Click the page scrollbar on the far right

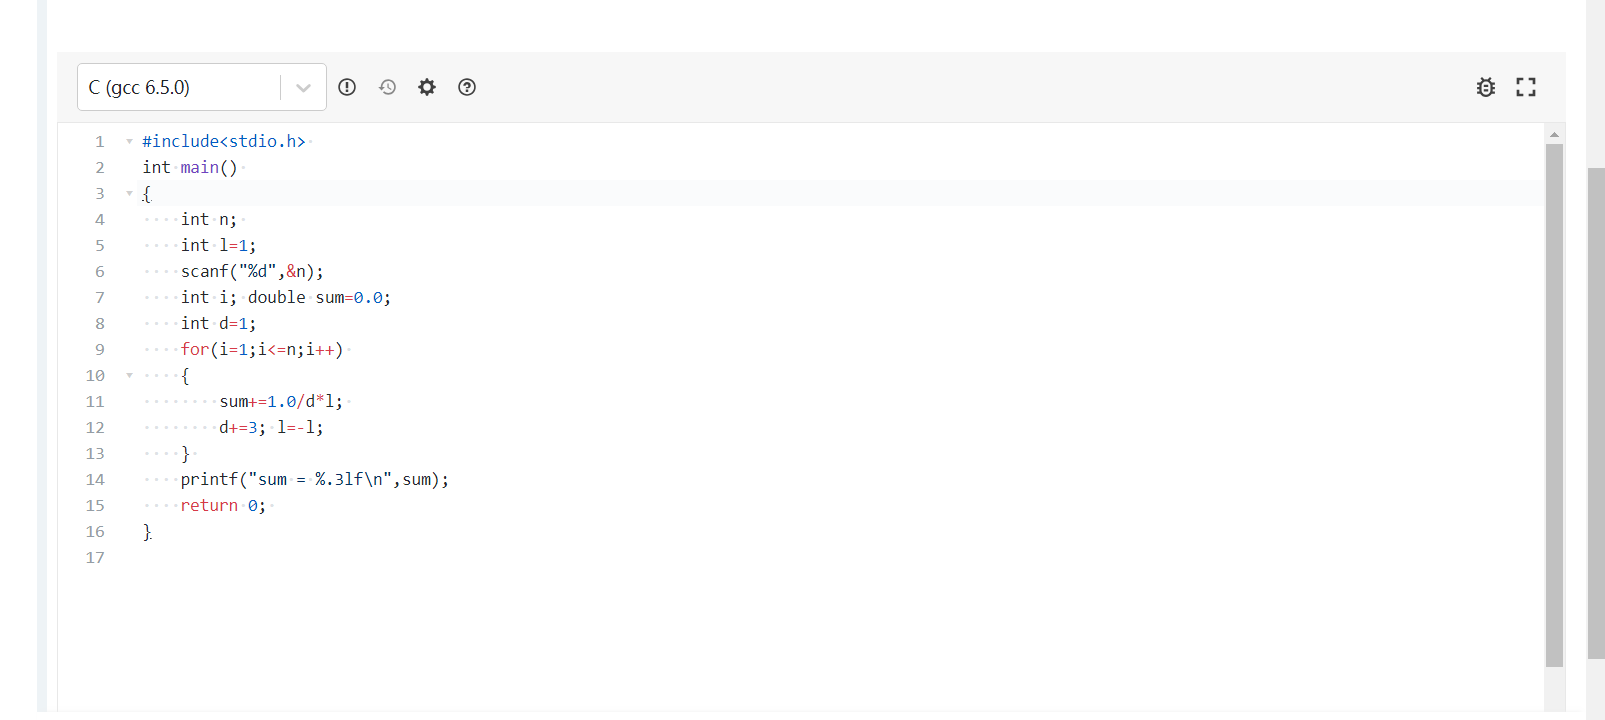[1595, 410]
